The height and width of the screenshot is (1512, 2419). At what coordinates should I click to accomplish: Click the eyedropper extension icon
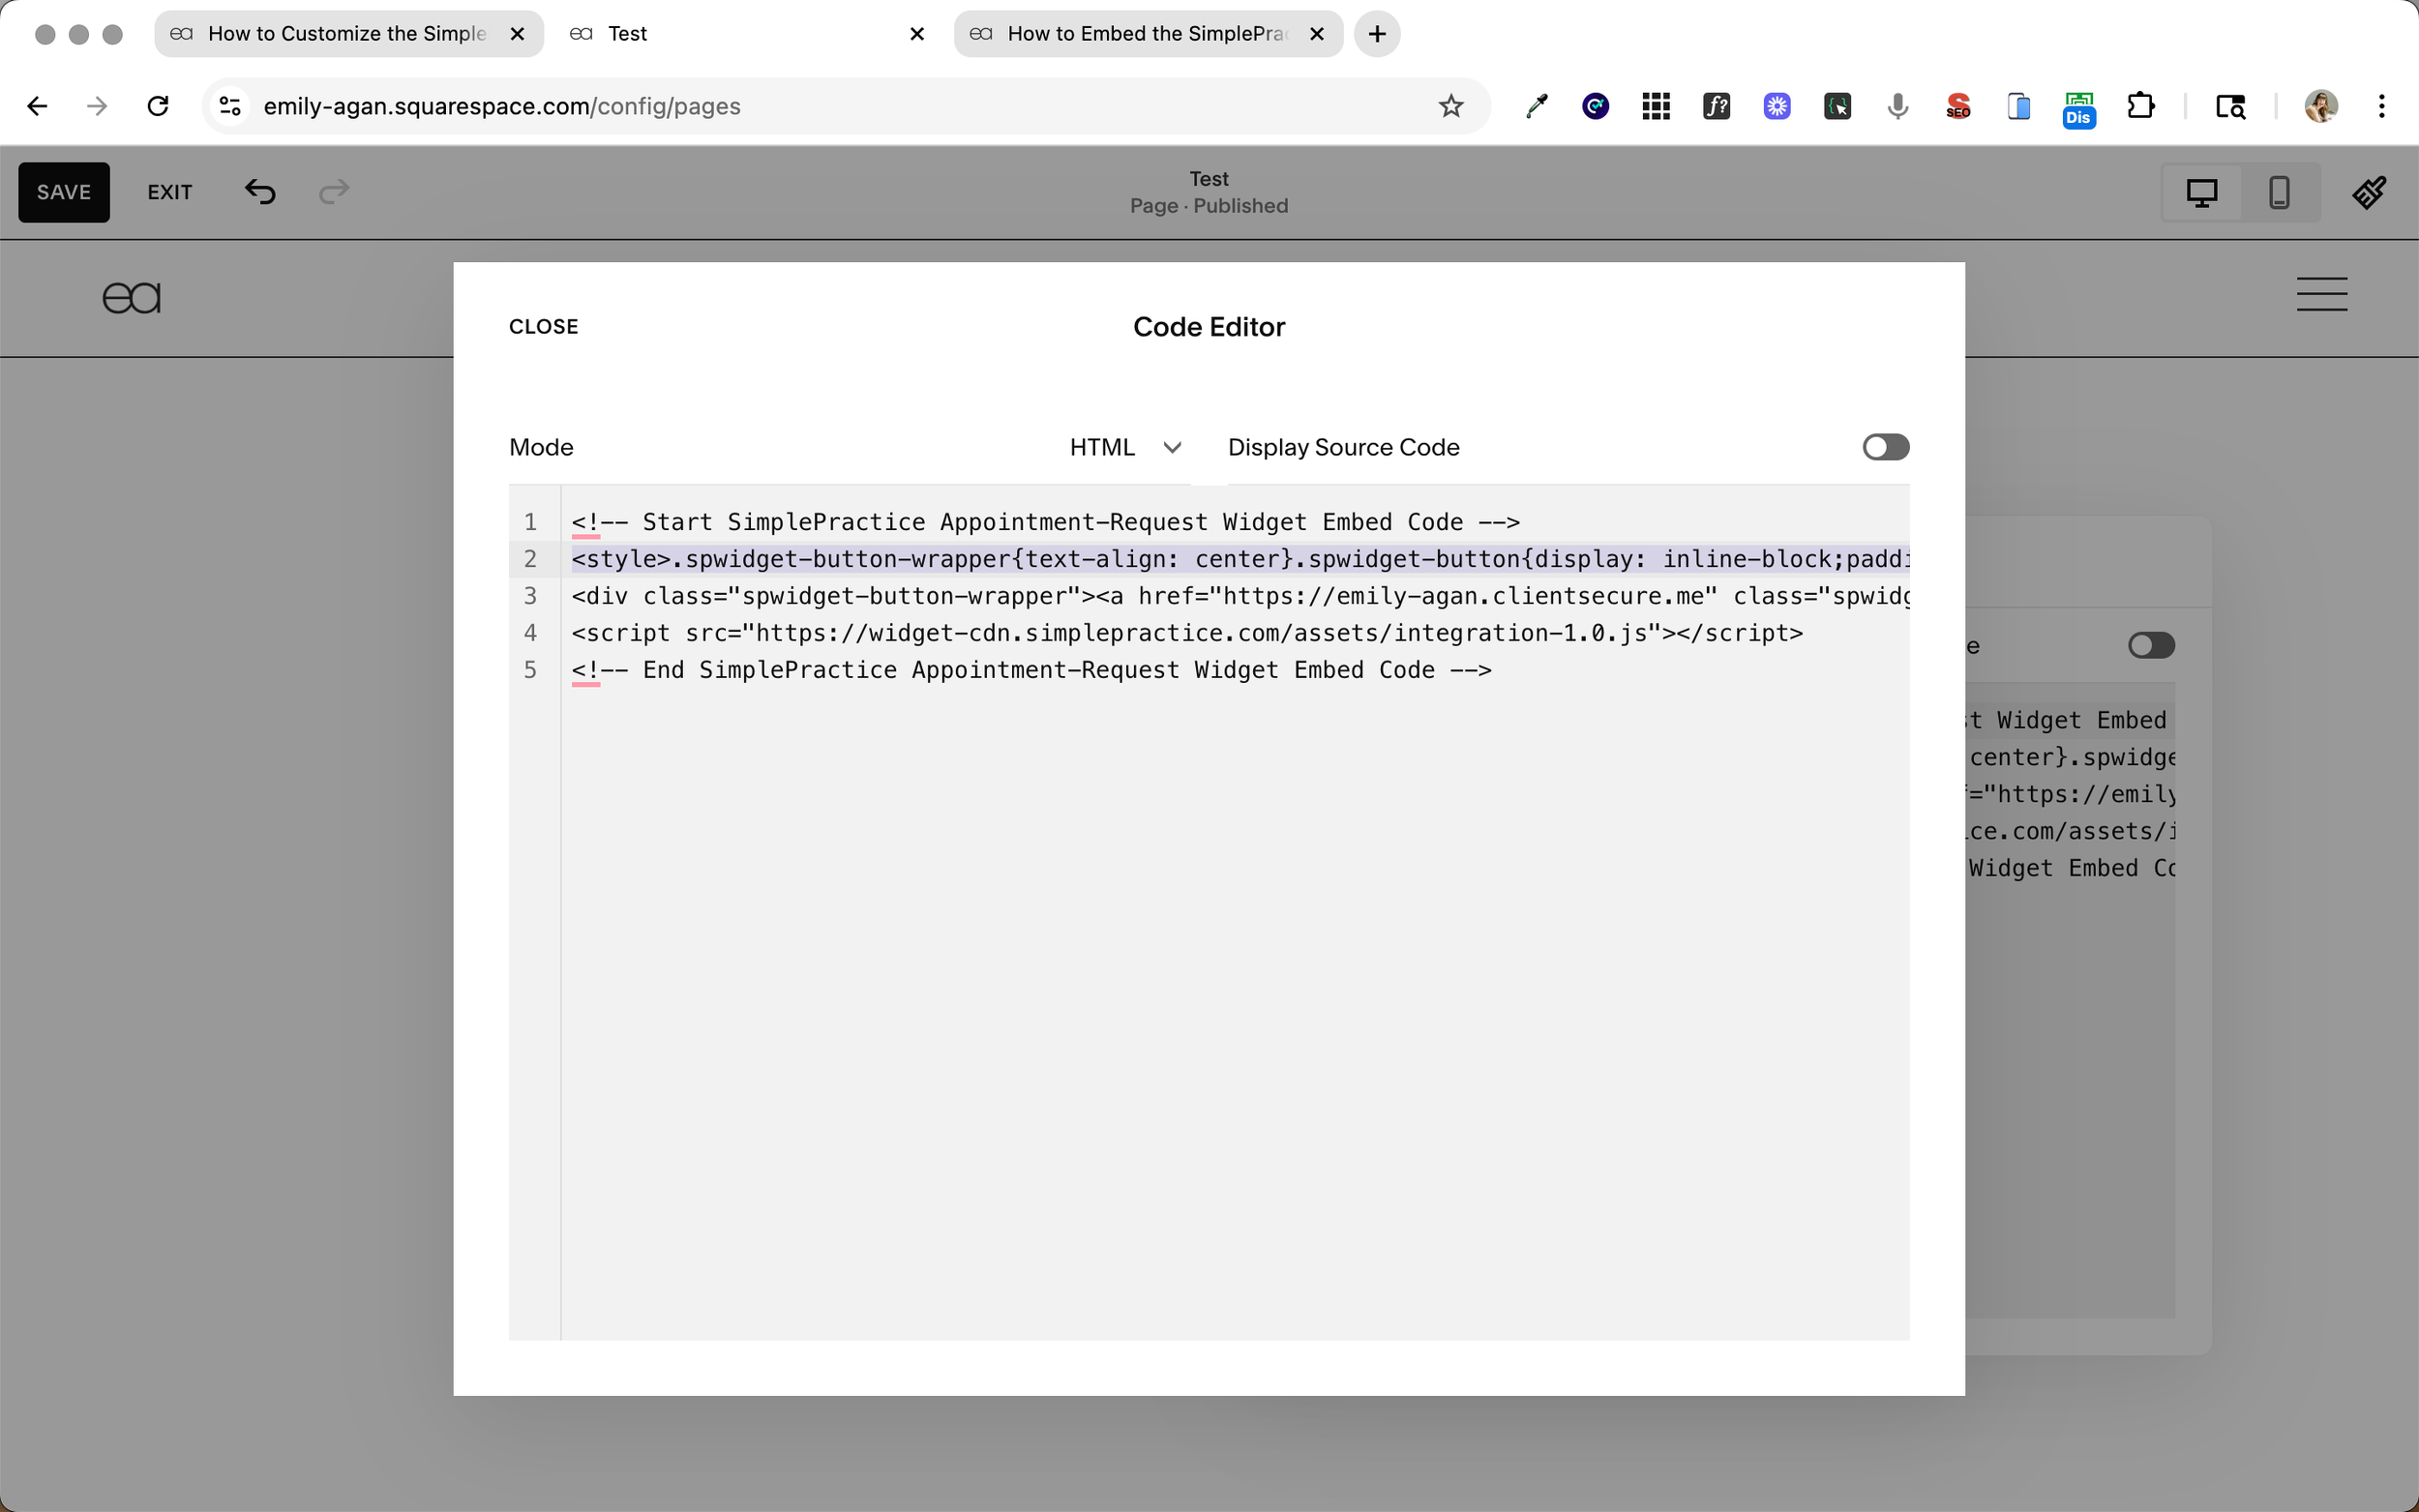(x=1536, y=106)
